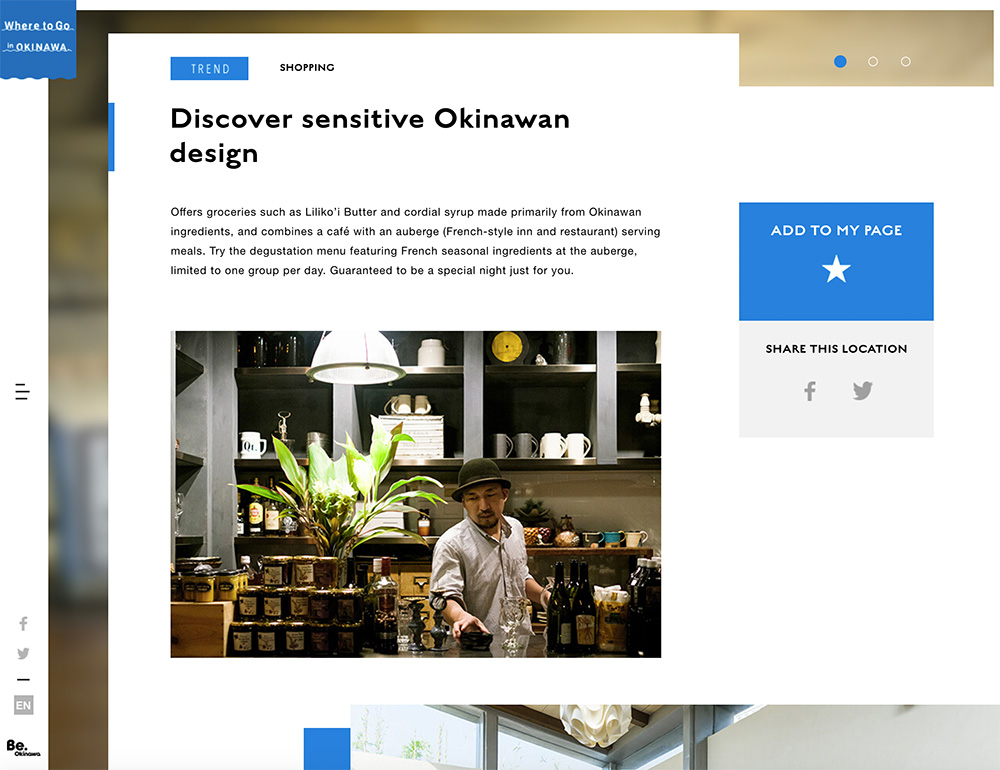Click the sidebar Facebook icon

coord(24,623)
